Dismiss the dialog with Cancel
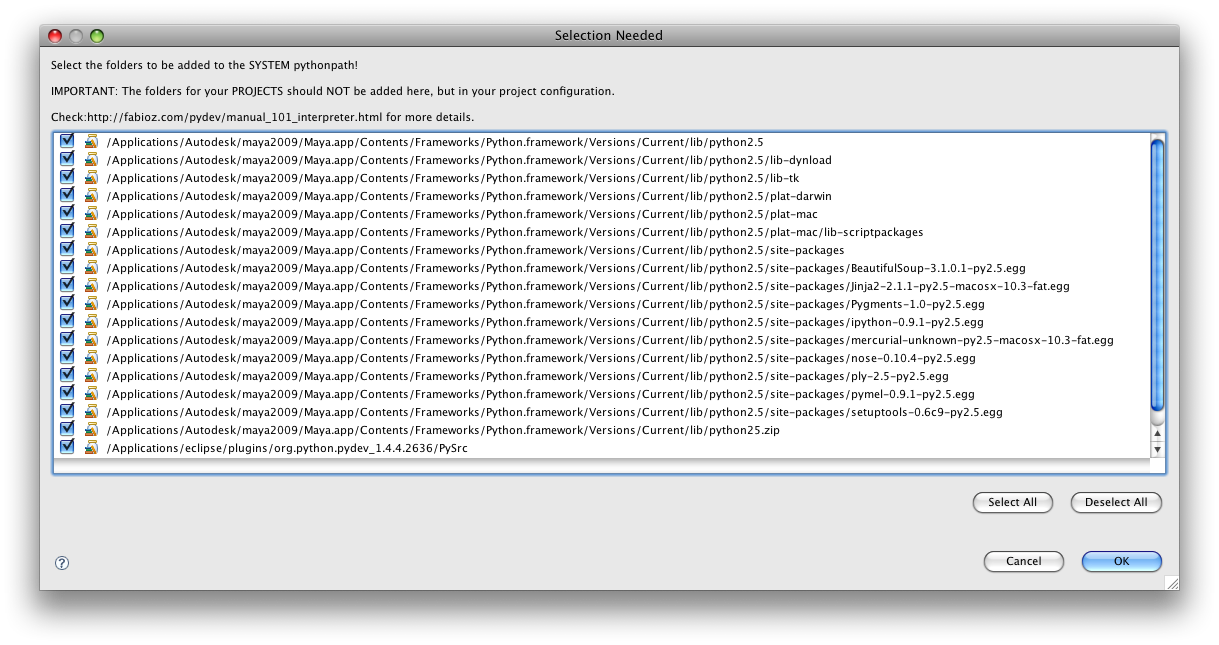Image resolution: width=1219 pixels, height=645 pixels. coord(1023,561)
